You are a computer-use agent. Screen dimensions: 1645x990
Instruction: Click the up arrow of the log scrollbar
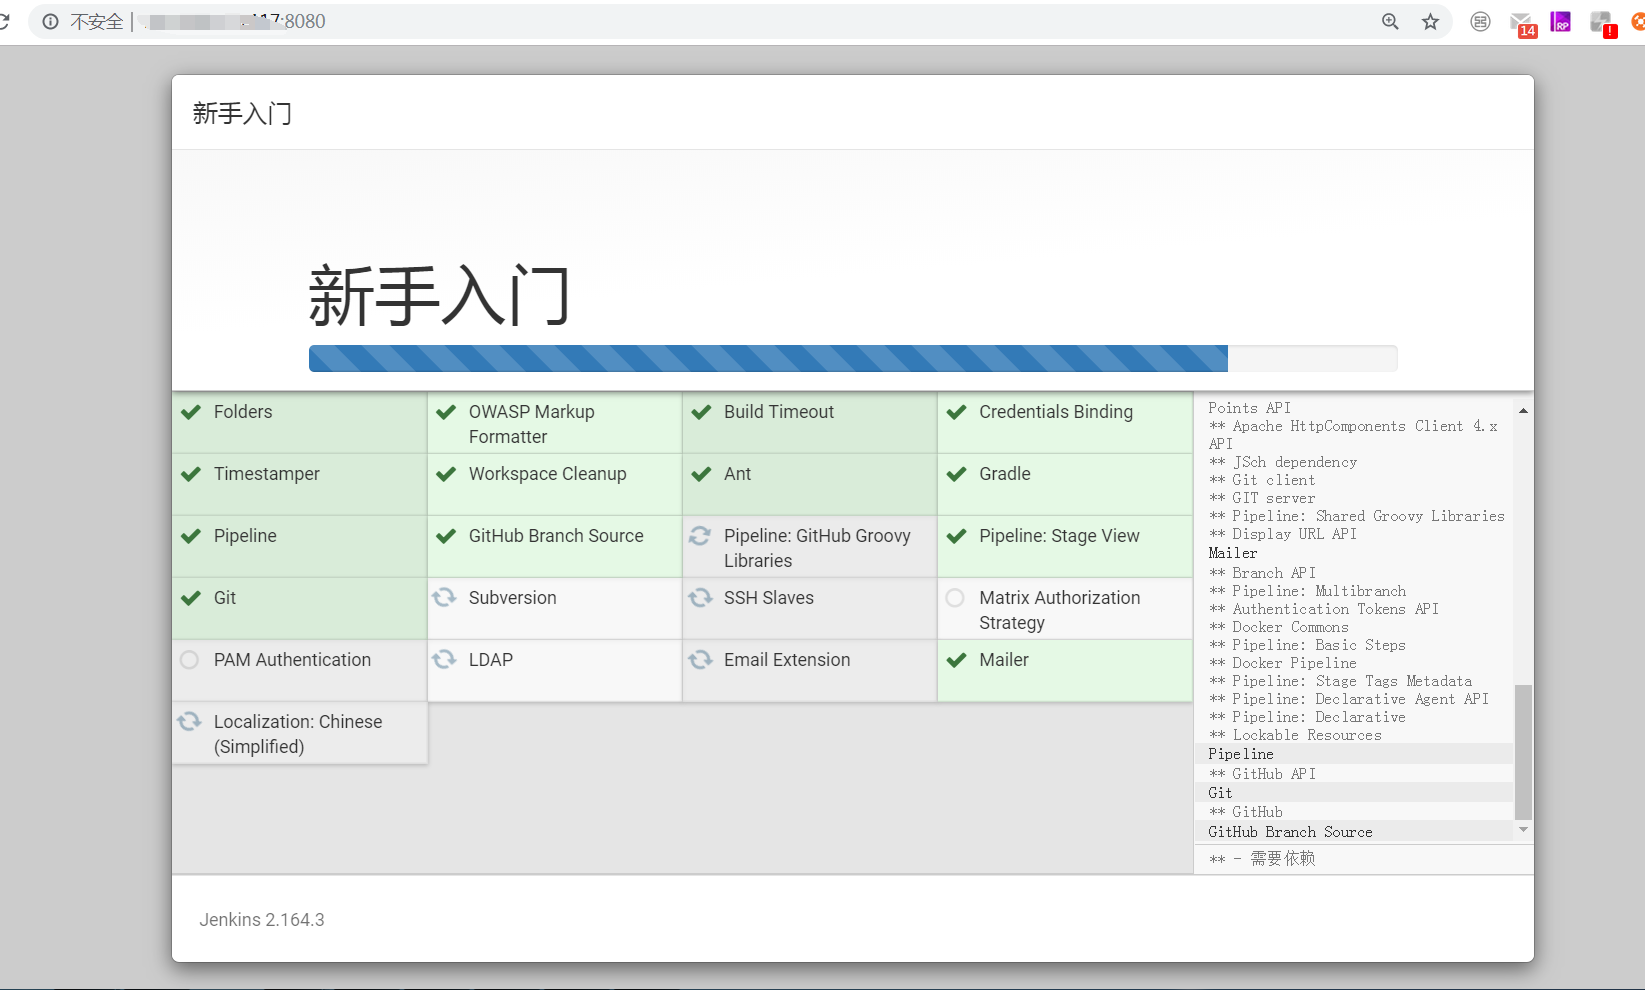tap(1522, 408)
